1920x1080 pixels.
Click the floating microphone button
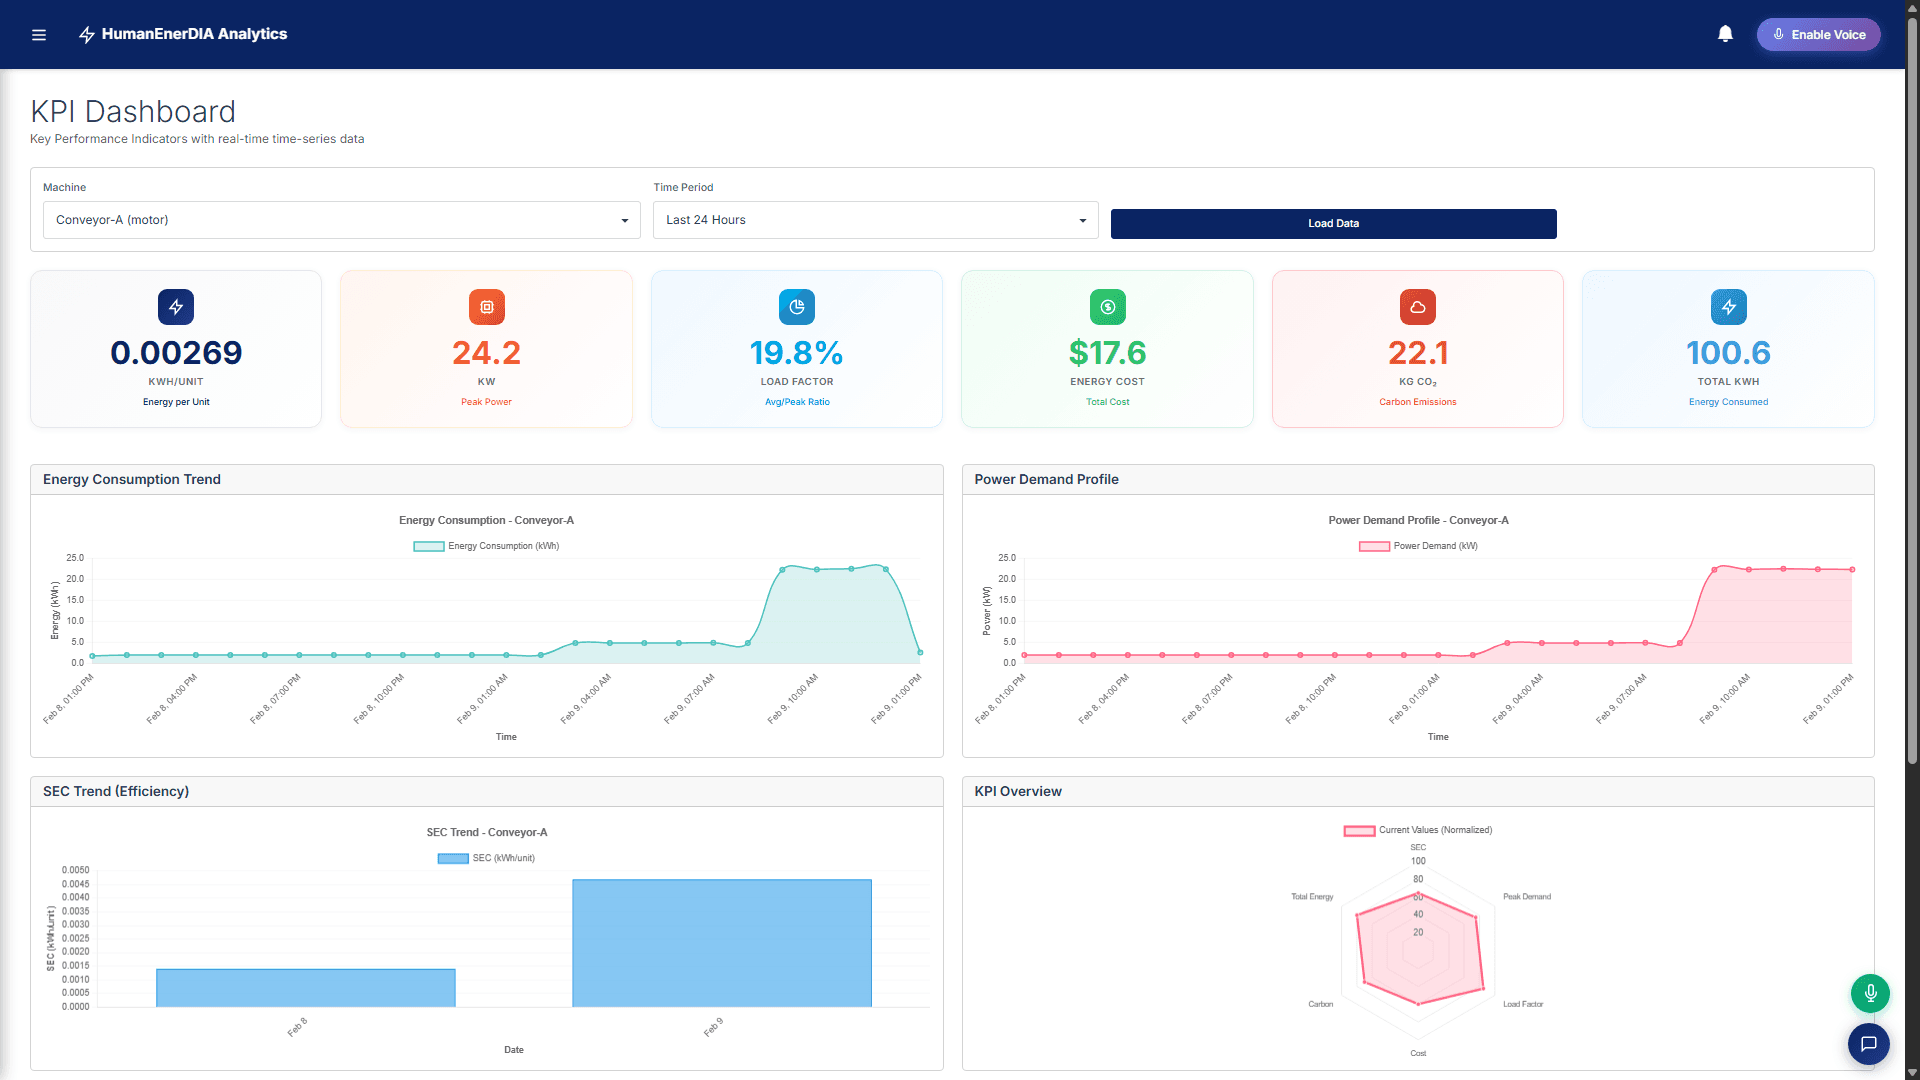tap(1870, 993)
